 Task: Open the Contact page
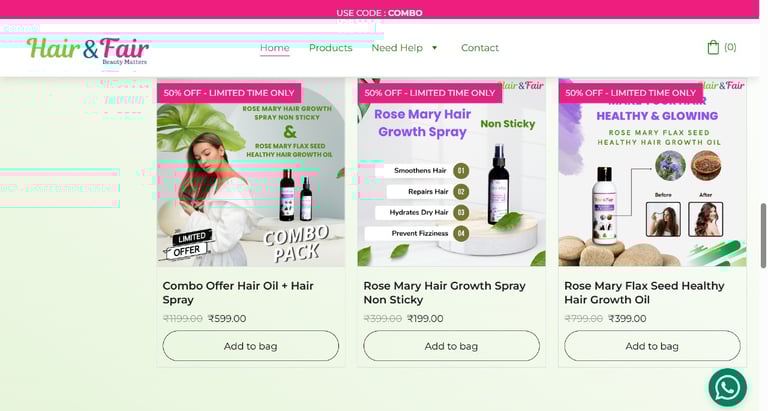point(480,48)
